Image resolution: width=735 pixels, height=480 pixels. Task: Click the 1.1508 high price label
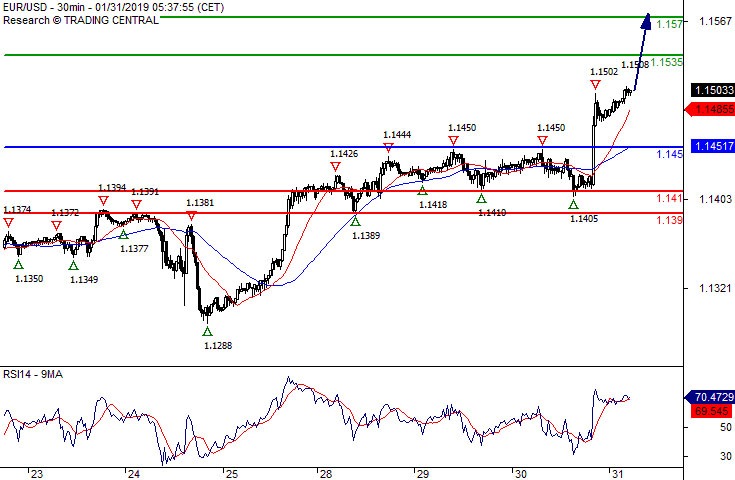[x=635, y=65]
